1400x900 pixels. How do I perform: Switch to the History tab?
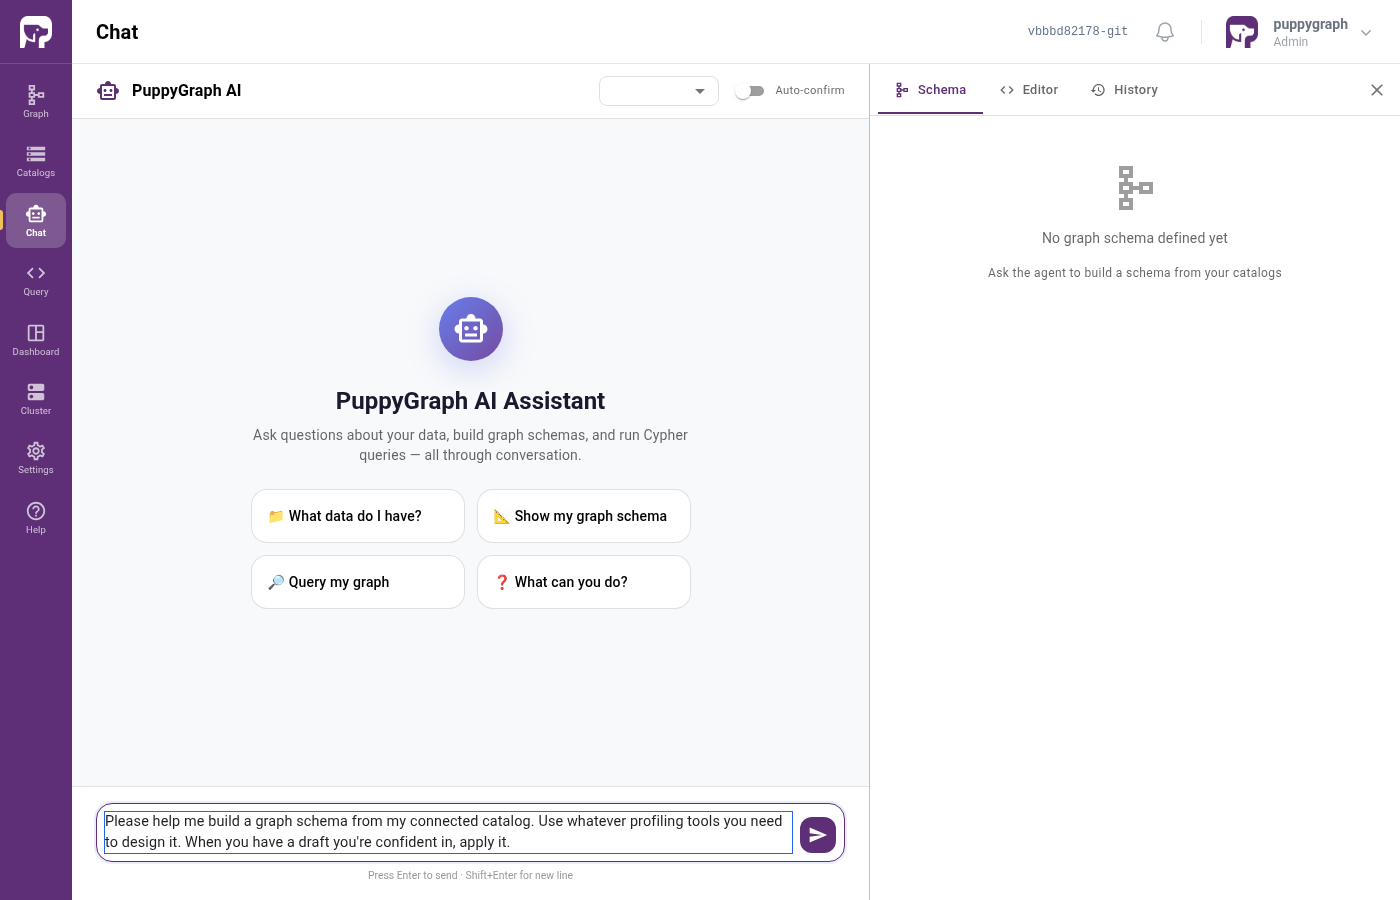1125,90
